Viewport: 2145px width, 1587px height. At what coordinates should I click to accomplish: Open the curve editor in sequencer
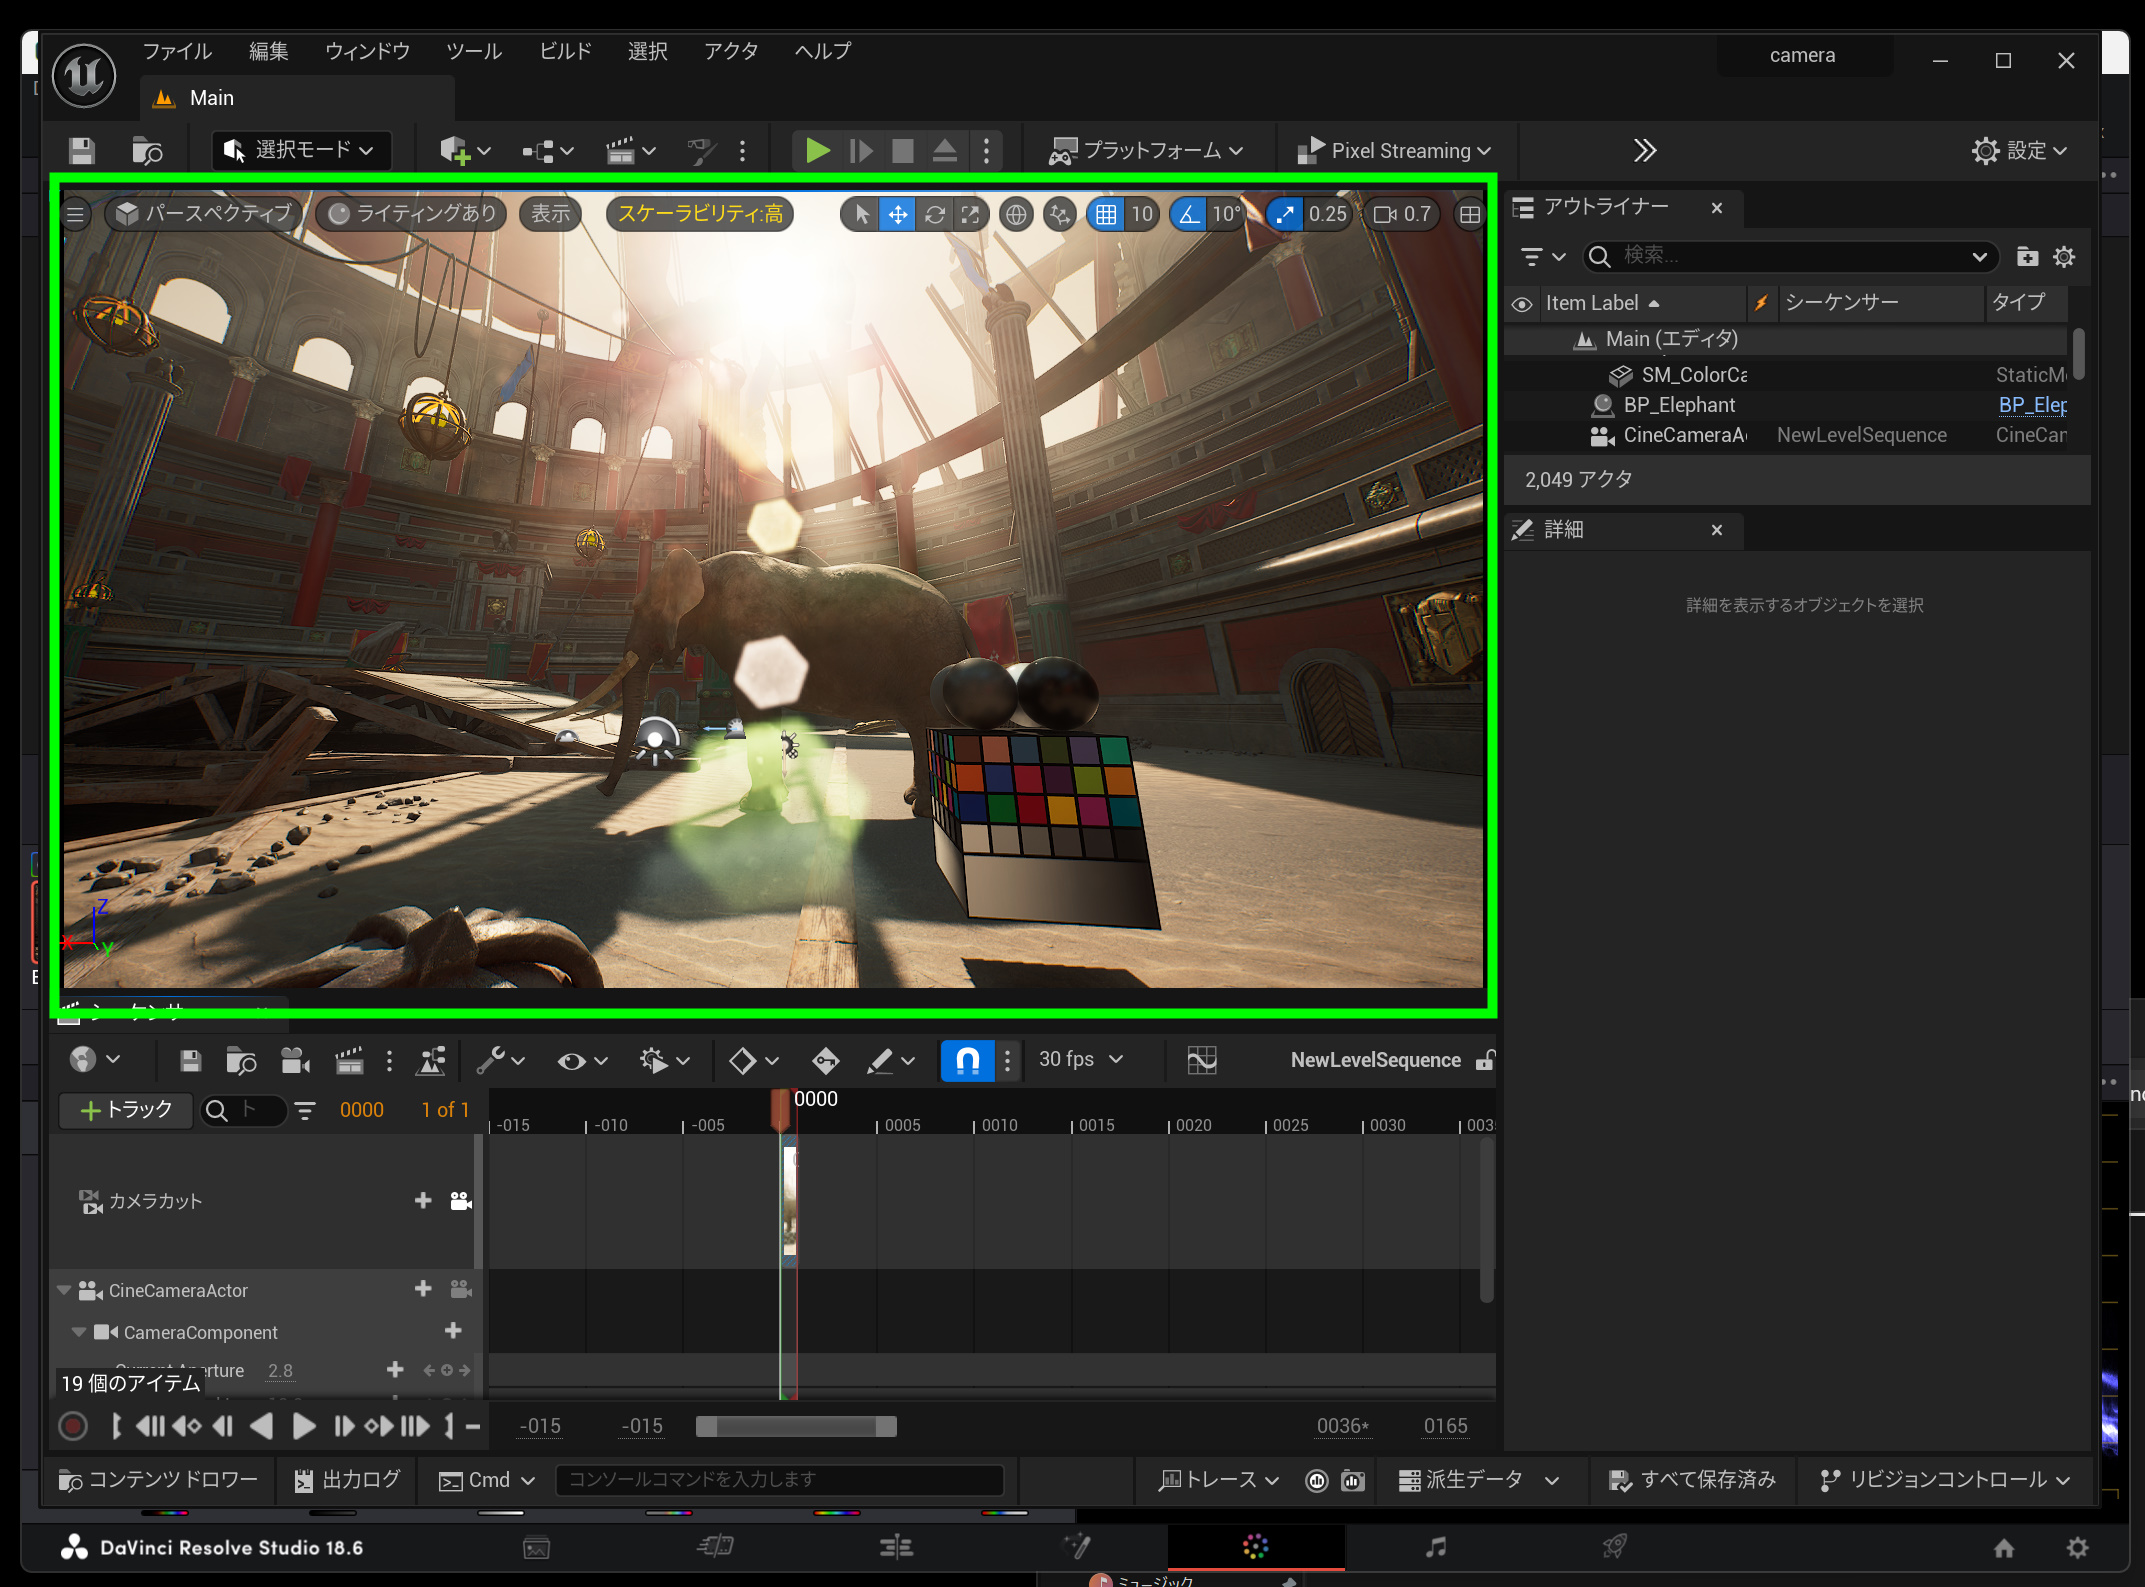(1201, 1060)
